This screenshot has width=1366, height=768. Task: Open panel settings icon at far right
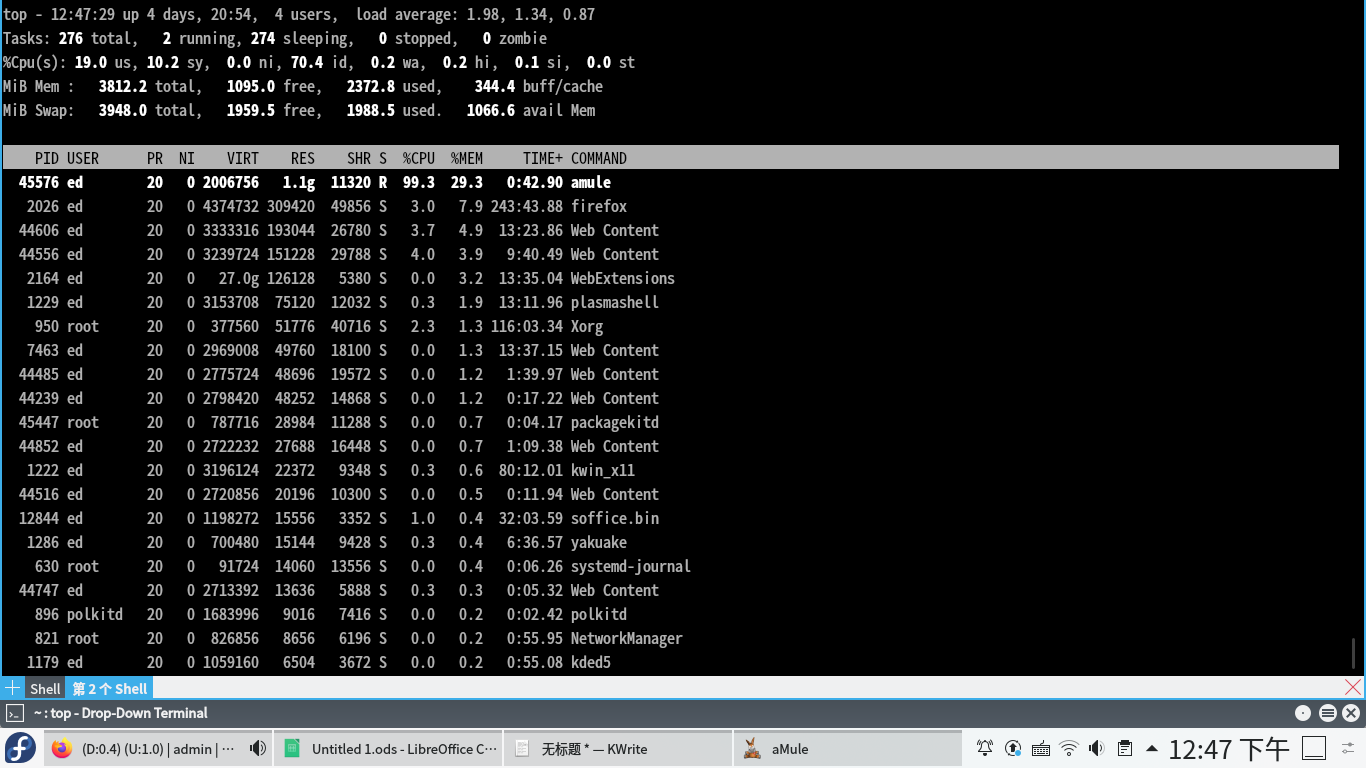(x=1347, y=748)
